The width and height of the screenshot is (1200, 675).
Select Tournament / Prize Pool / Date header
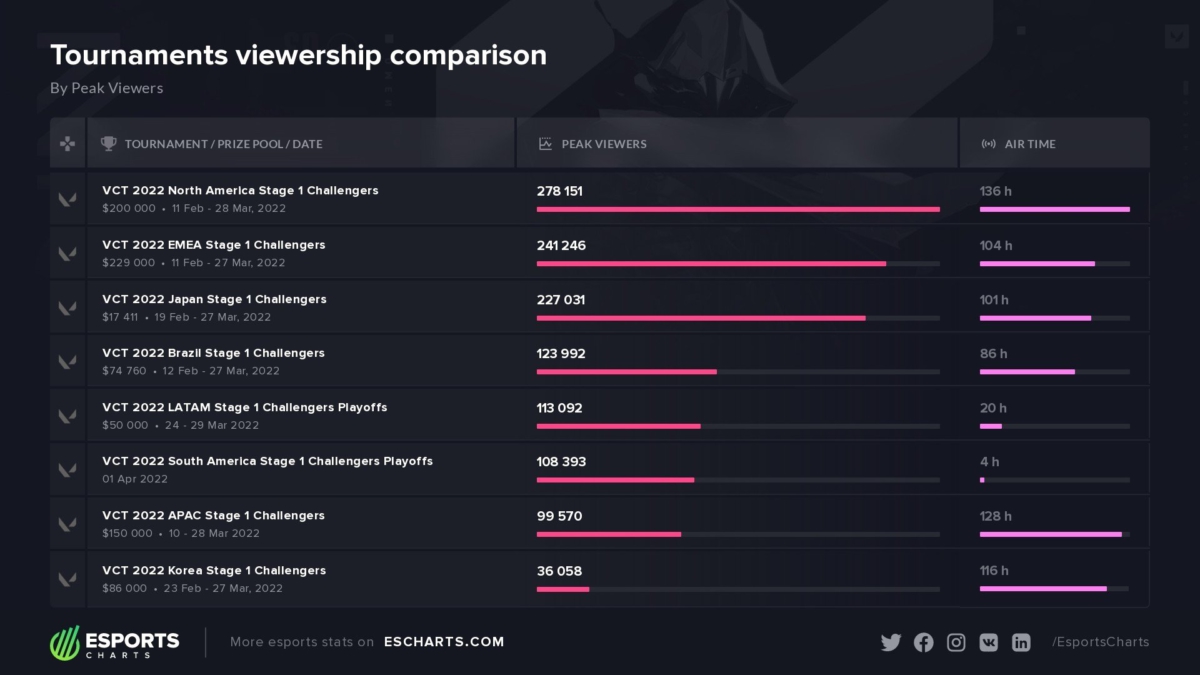(x=223, y=144)
